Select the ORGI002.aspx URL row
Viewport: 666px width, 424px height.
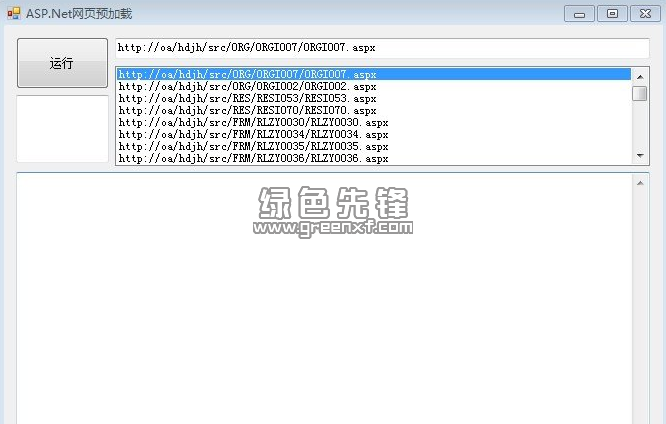[x=374, y=86]
